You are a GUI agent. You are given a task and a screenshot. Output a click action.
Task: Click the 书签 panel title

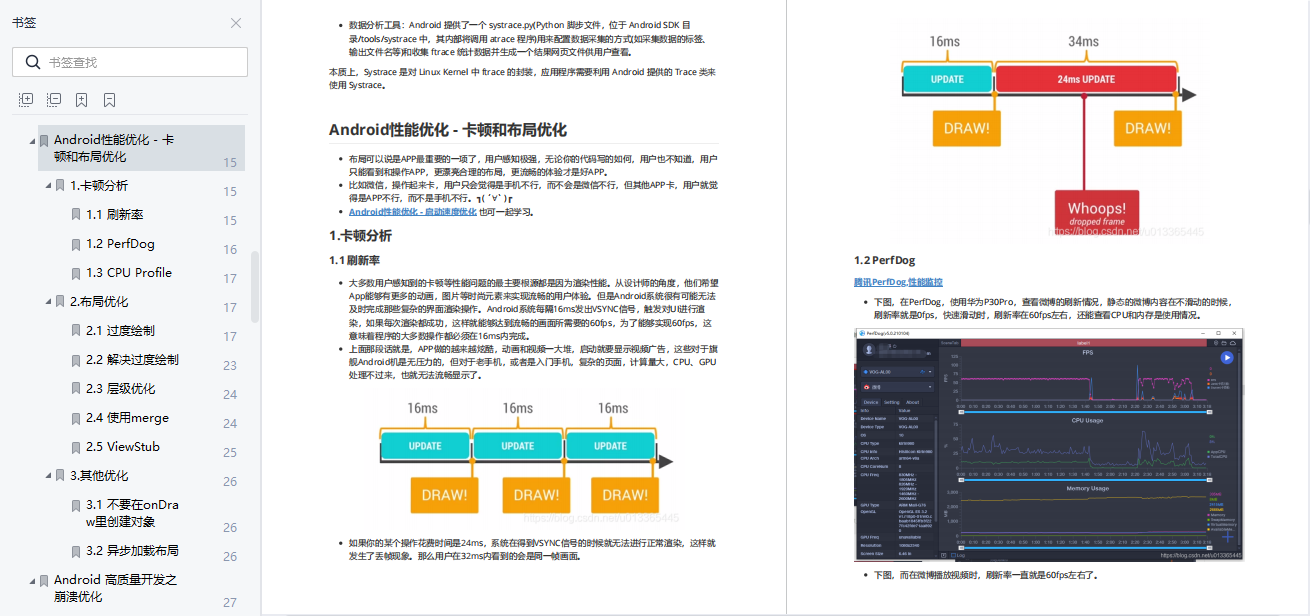24,23
